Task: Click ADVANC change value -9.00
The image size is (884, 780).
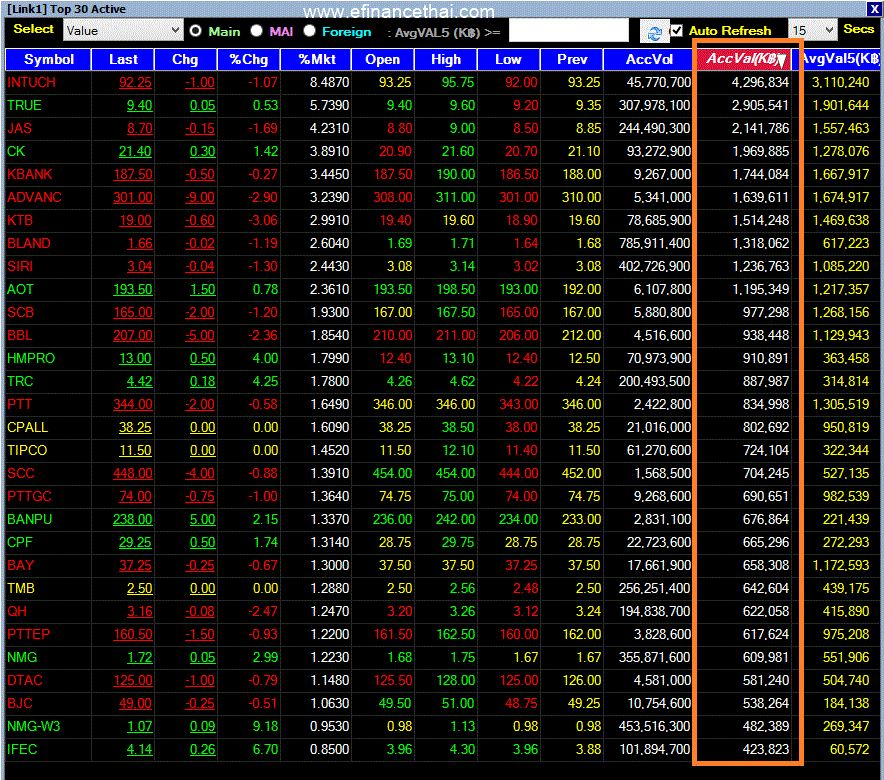Action: coord(200,198)
